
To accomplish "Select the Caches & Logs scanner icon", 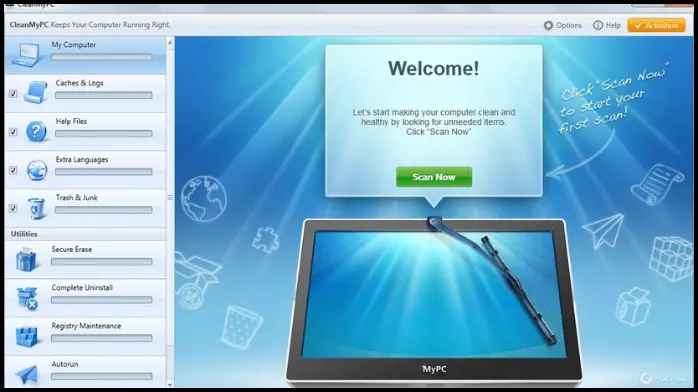I will click(36, 93).
